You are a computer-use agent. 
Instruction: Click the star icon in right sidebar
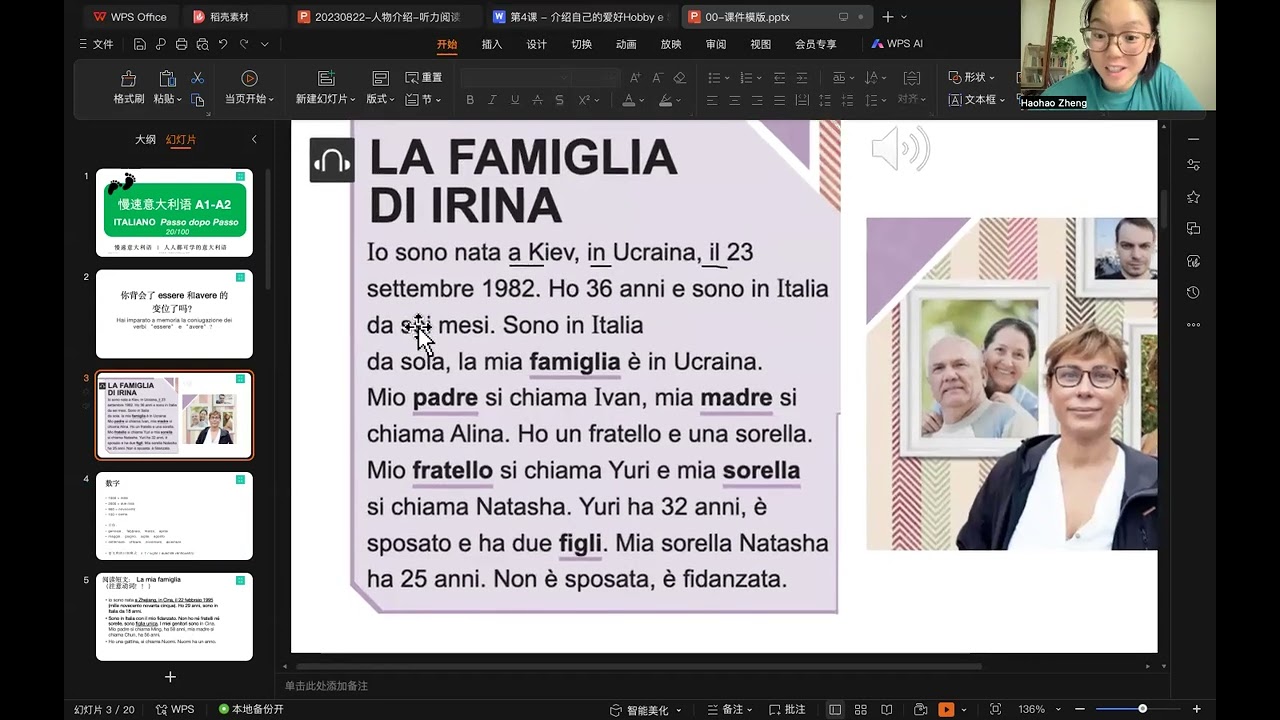click(1193, 197)
